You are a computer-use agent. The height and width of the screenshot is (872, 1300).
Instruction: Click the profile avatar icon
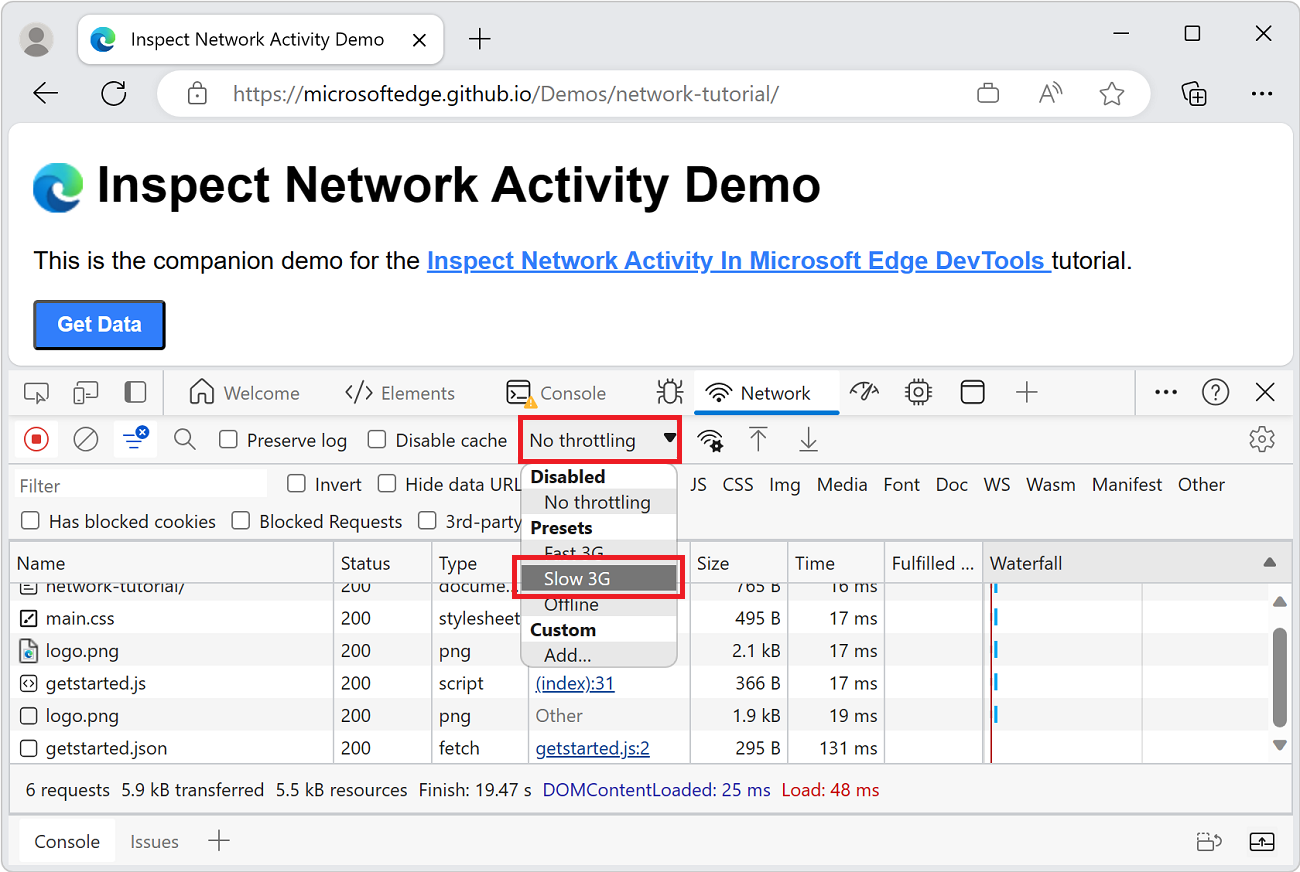(x=37, y=39)
